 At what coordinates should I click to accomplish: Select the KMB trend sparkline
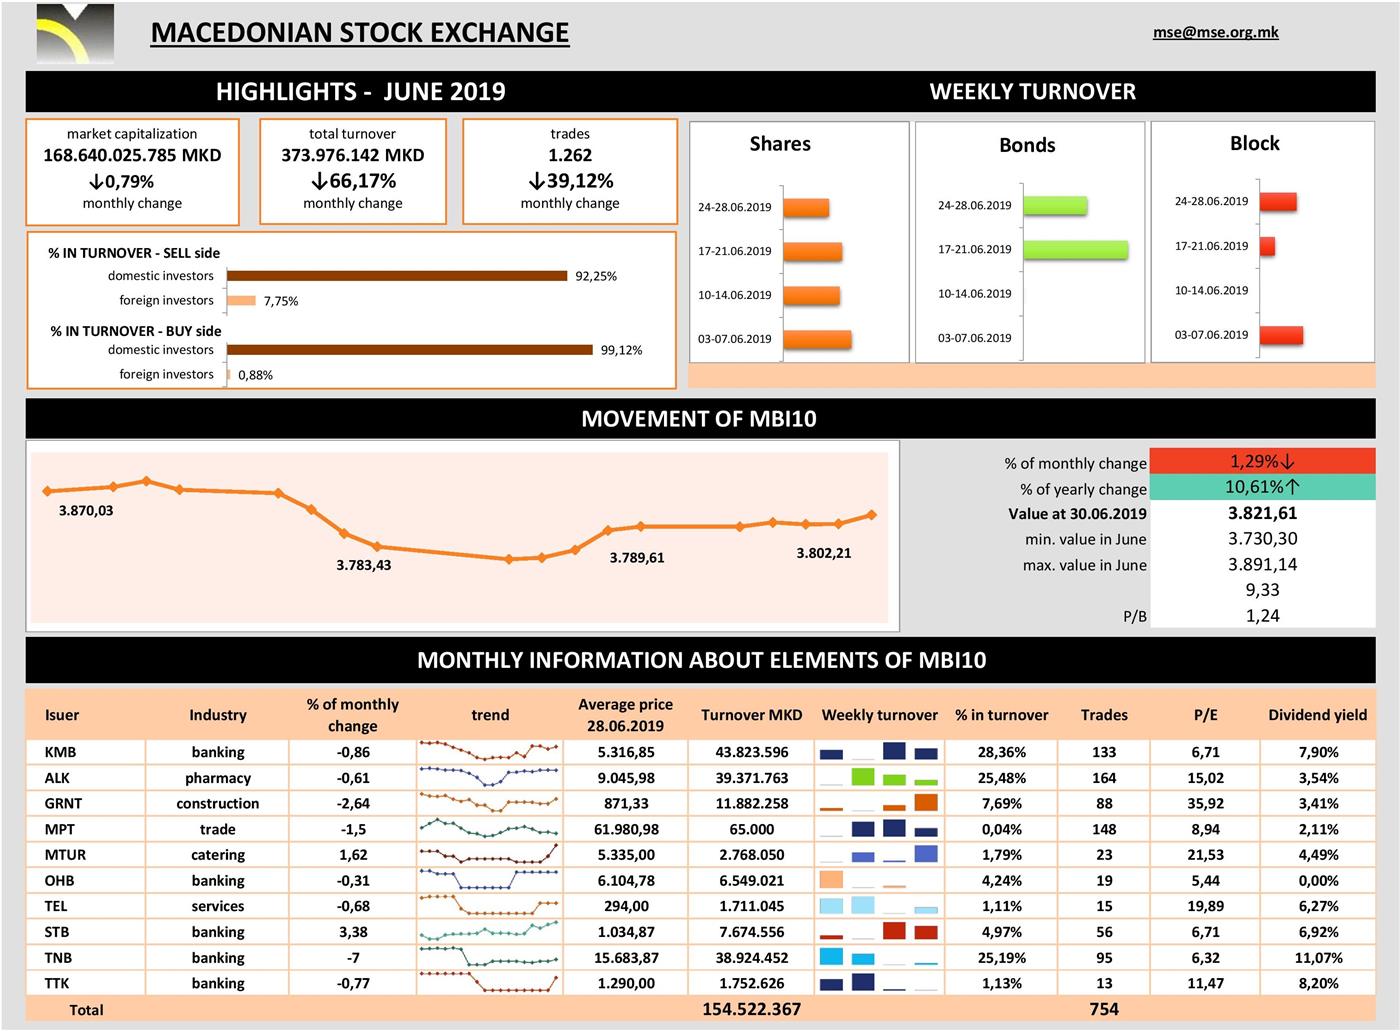489,751
